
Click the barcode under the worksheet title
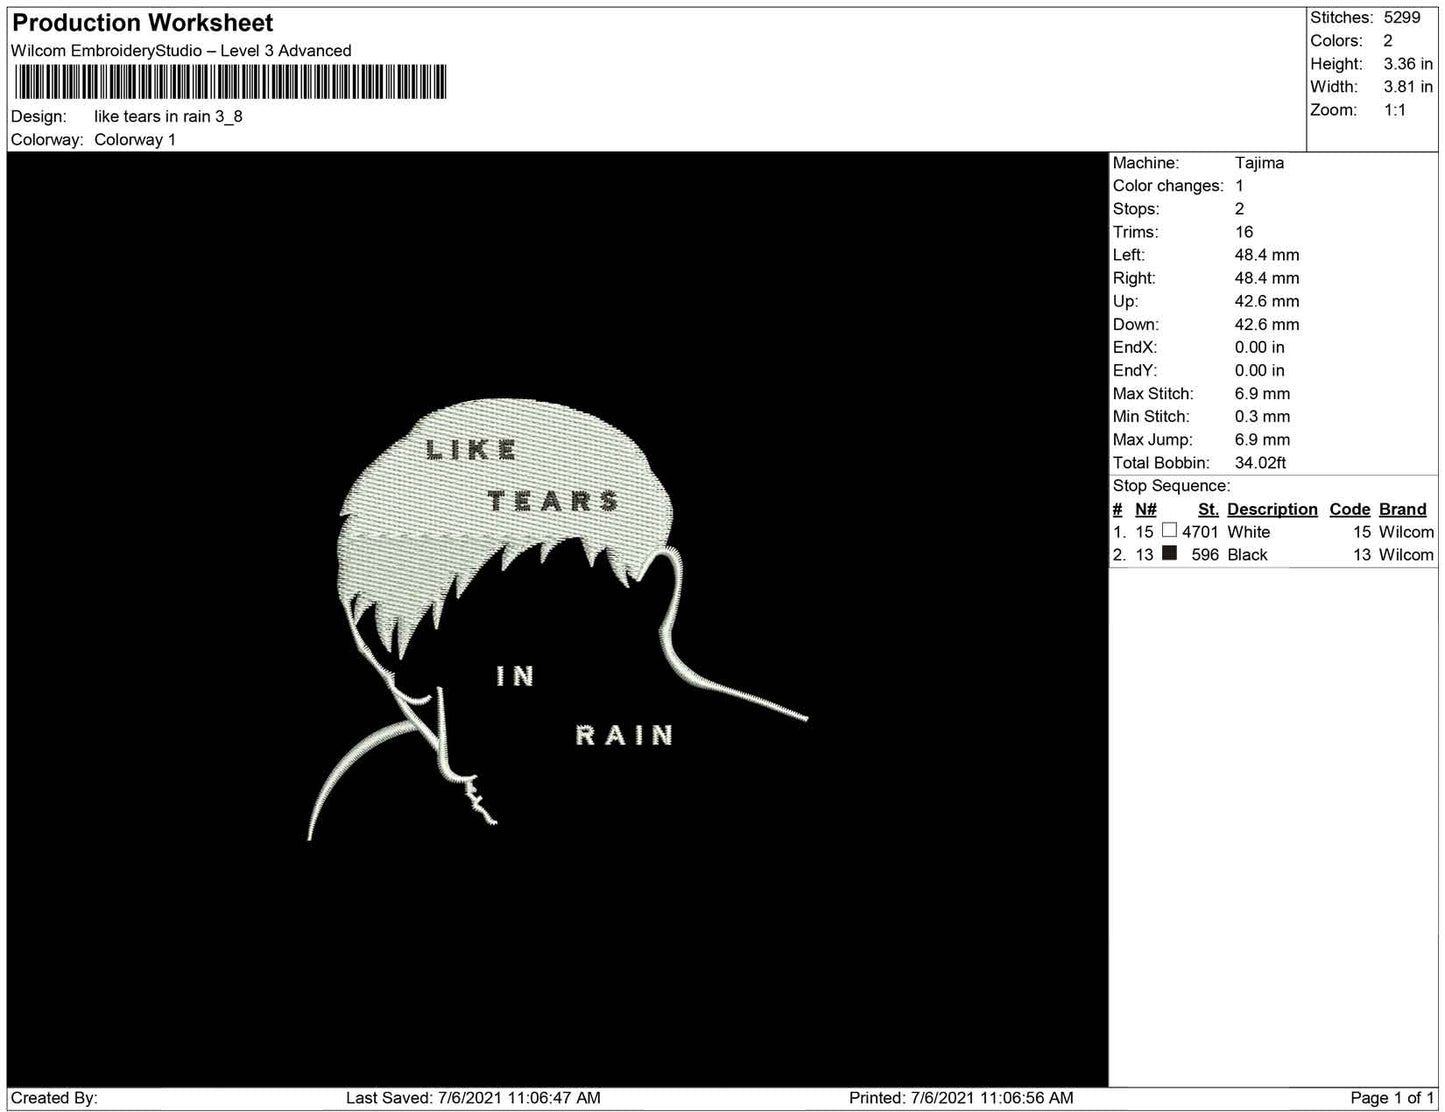click(x=229, y=82)
